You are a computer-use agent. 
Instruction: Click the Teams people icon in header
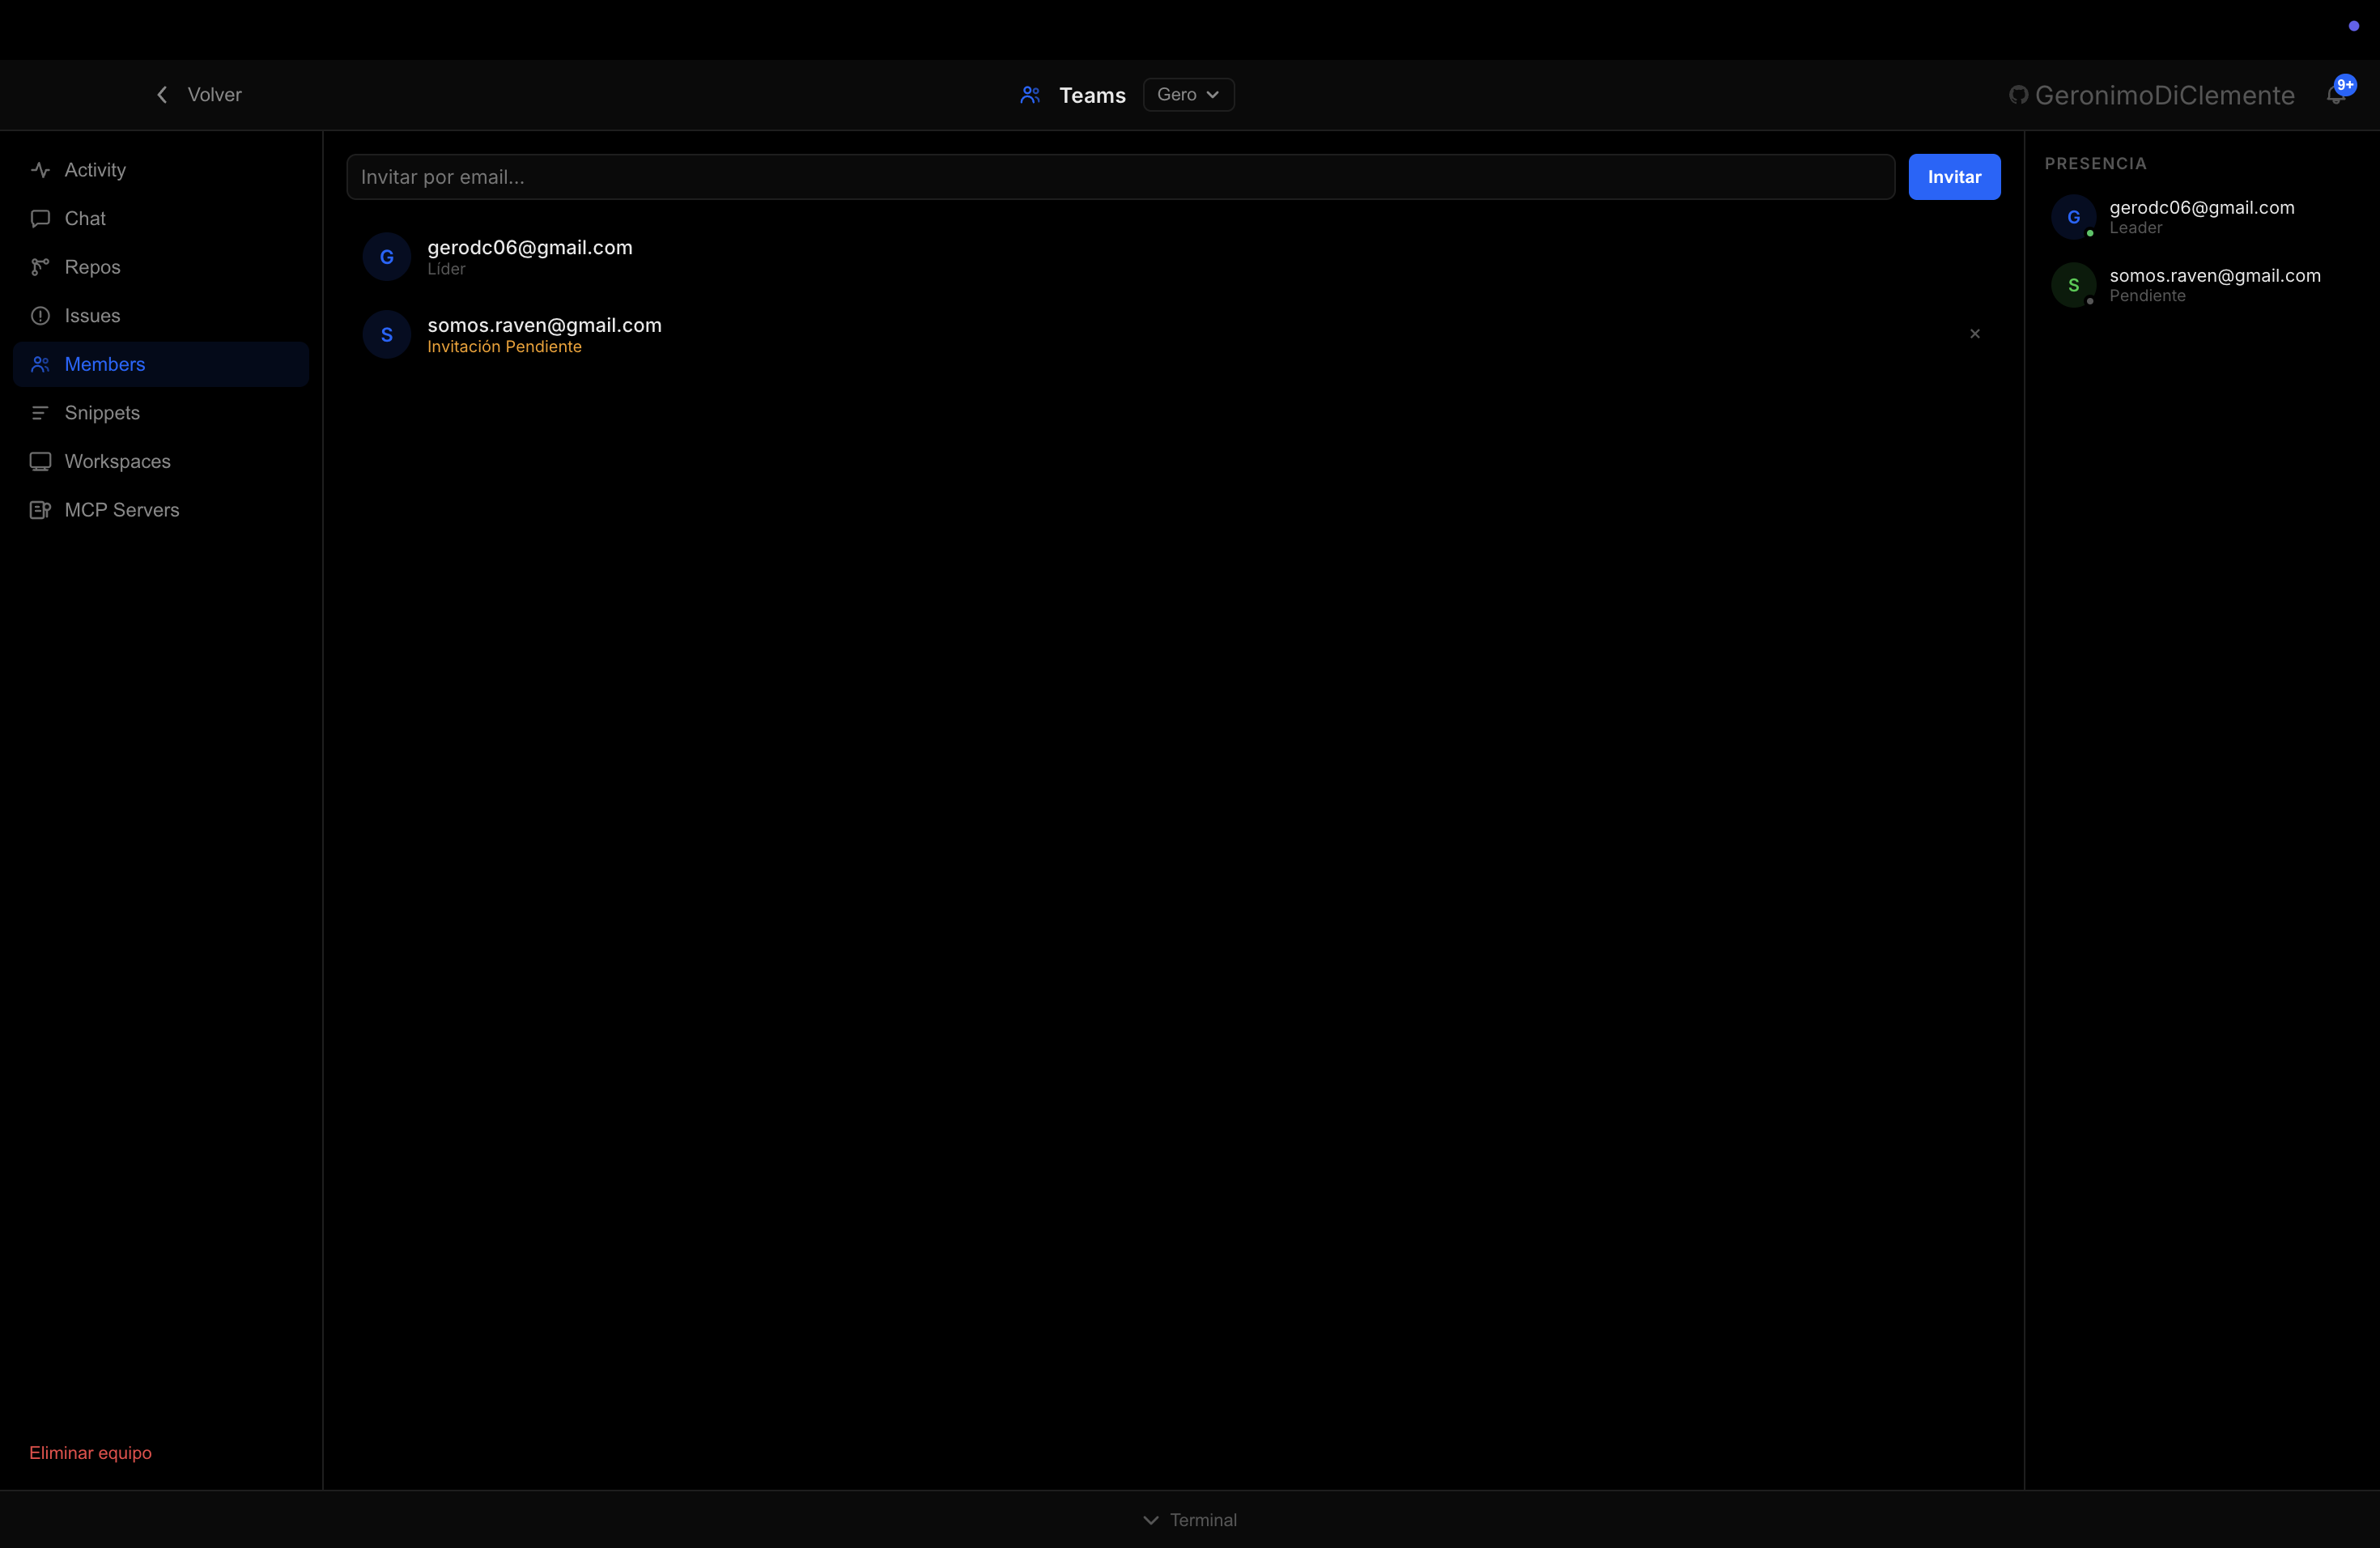[1030, 95]
